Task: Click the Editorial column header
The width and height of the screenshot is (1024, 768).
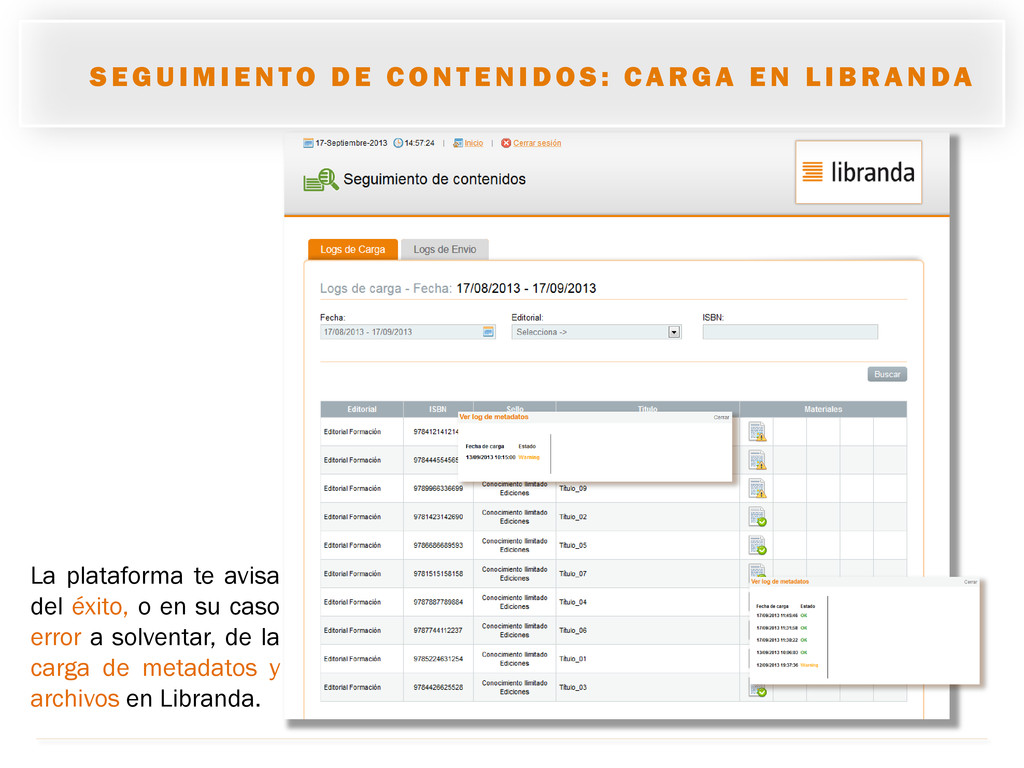Action: [362, 409]
